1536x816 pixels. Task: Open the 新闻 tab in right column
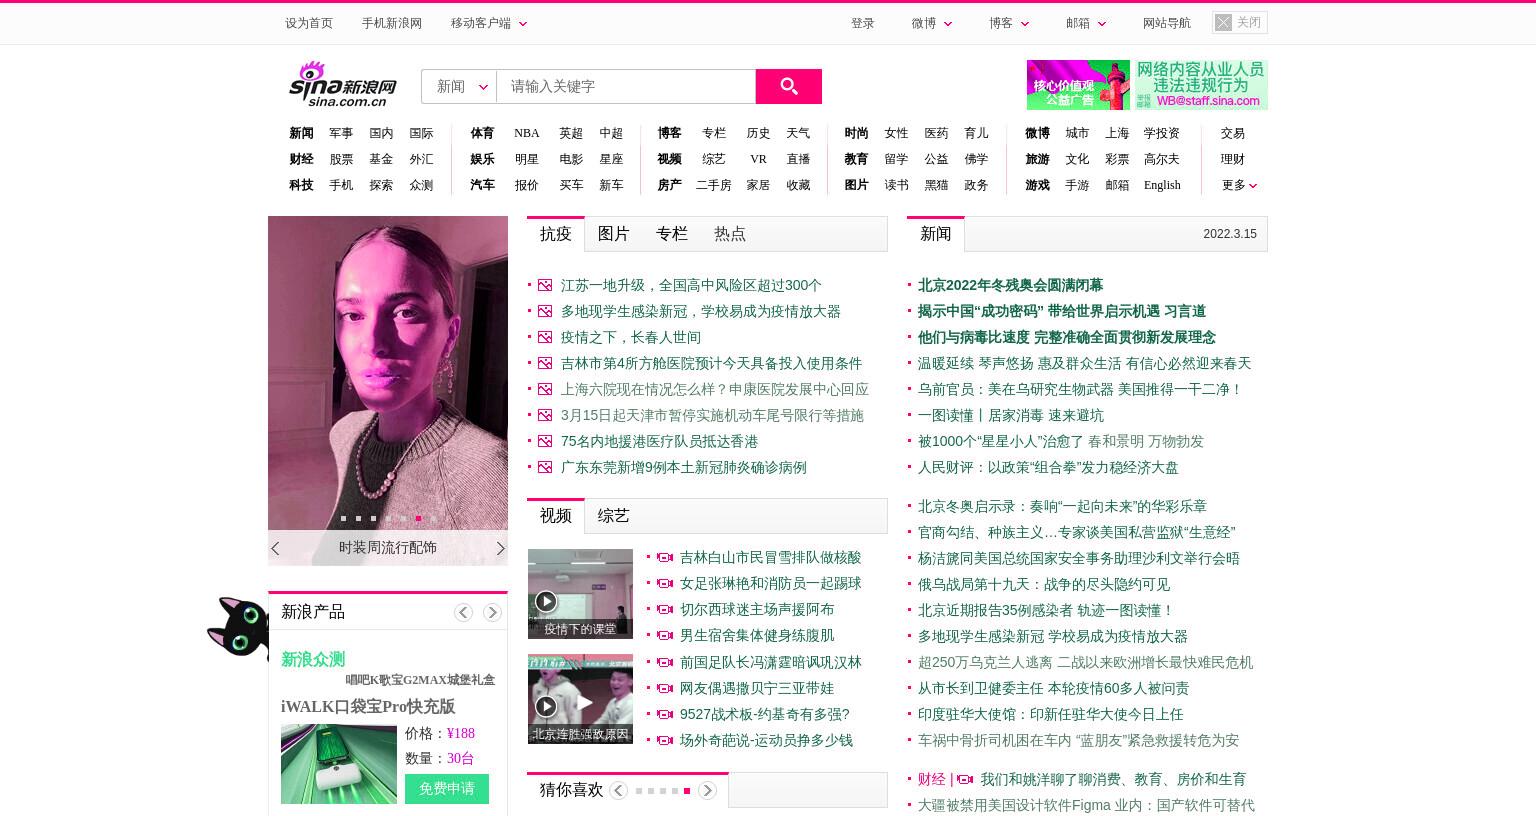click(x=936, y=234)
